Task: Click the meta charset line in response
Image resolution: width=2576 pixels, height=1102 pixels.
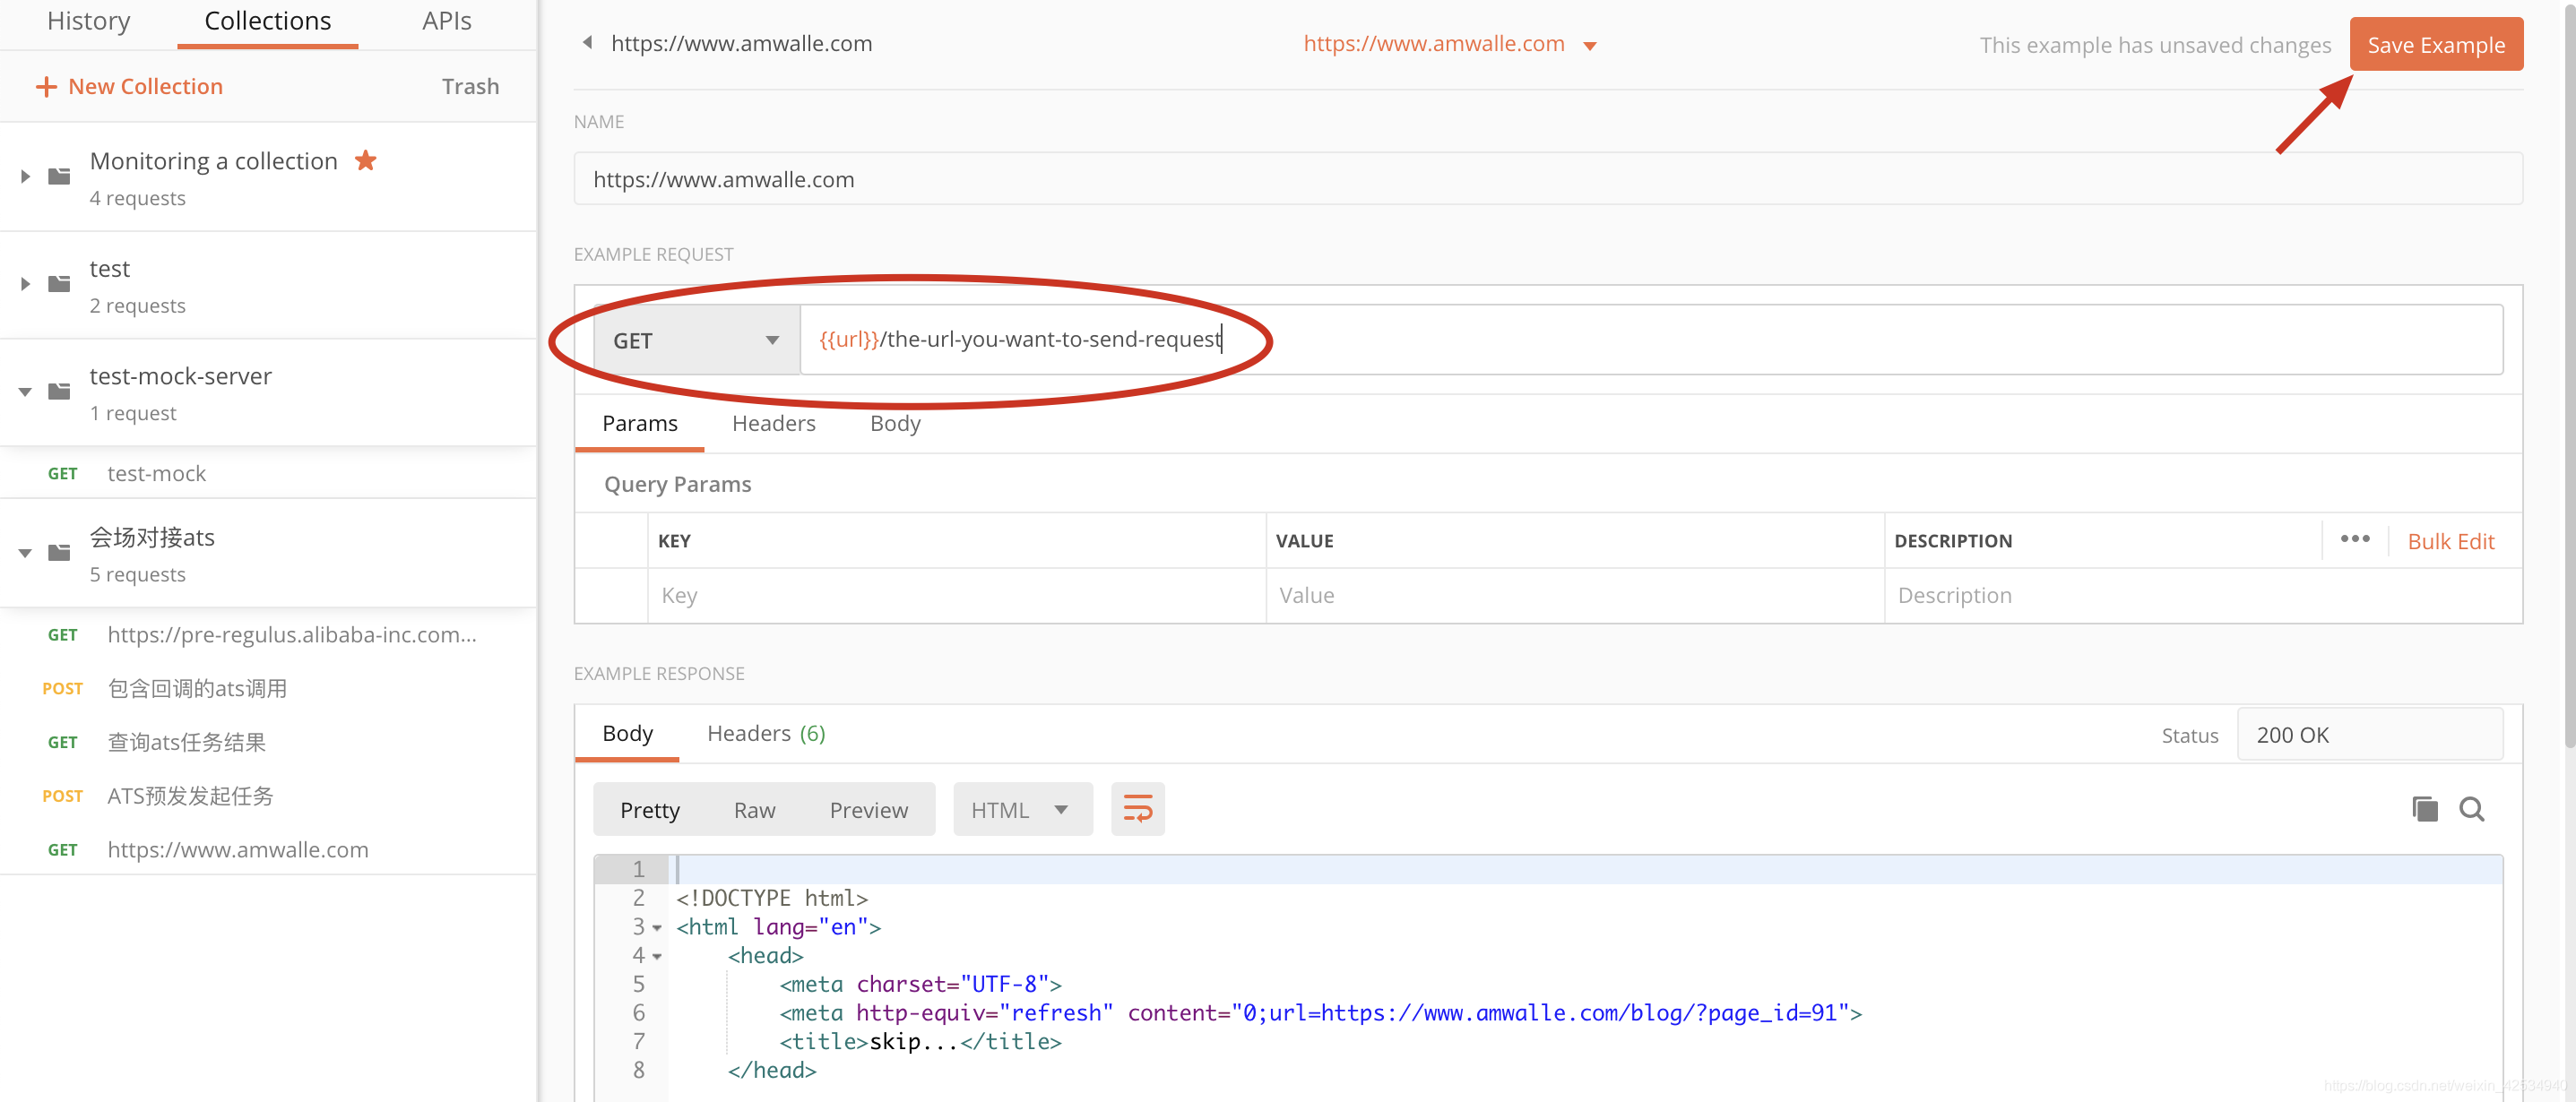Action: [920, 984]
